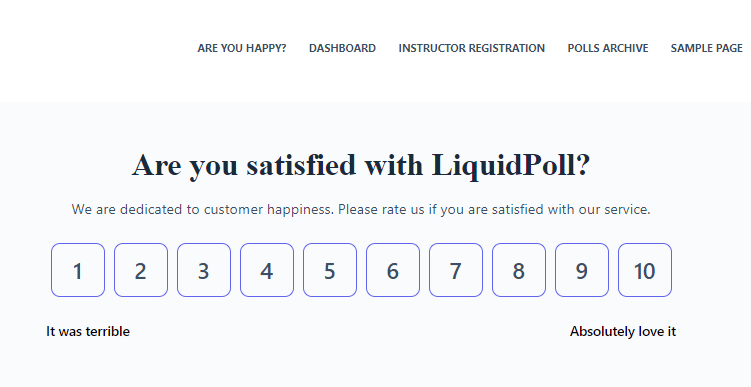Click the blank header area left of the menu
Screen dimensions: 751x387
pos(96,48)
